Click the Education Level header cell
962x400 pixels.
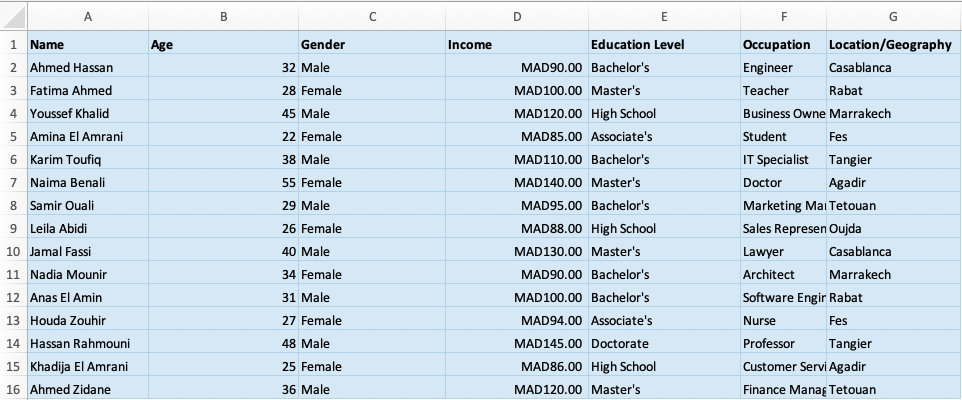point(664,44)
